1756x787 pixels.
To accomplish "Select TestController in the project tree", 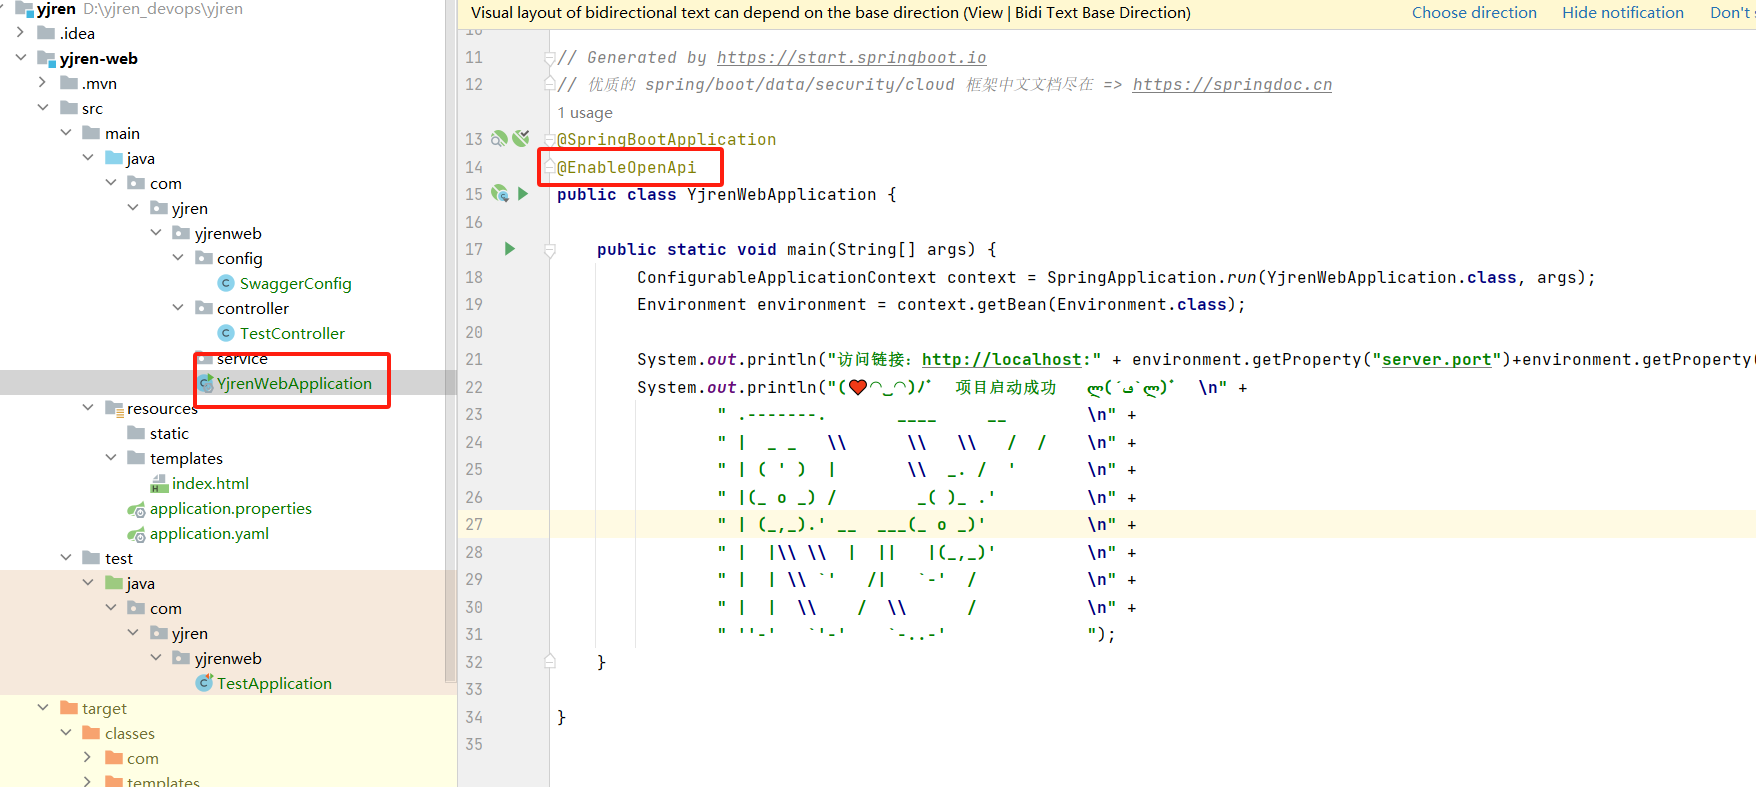I will tap(292, 333).
